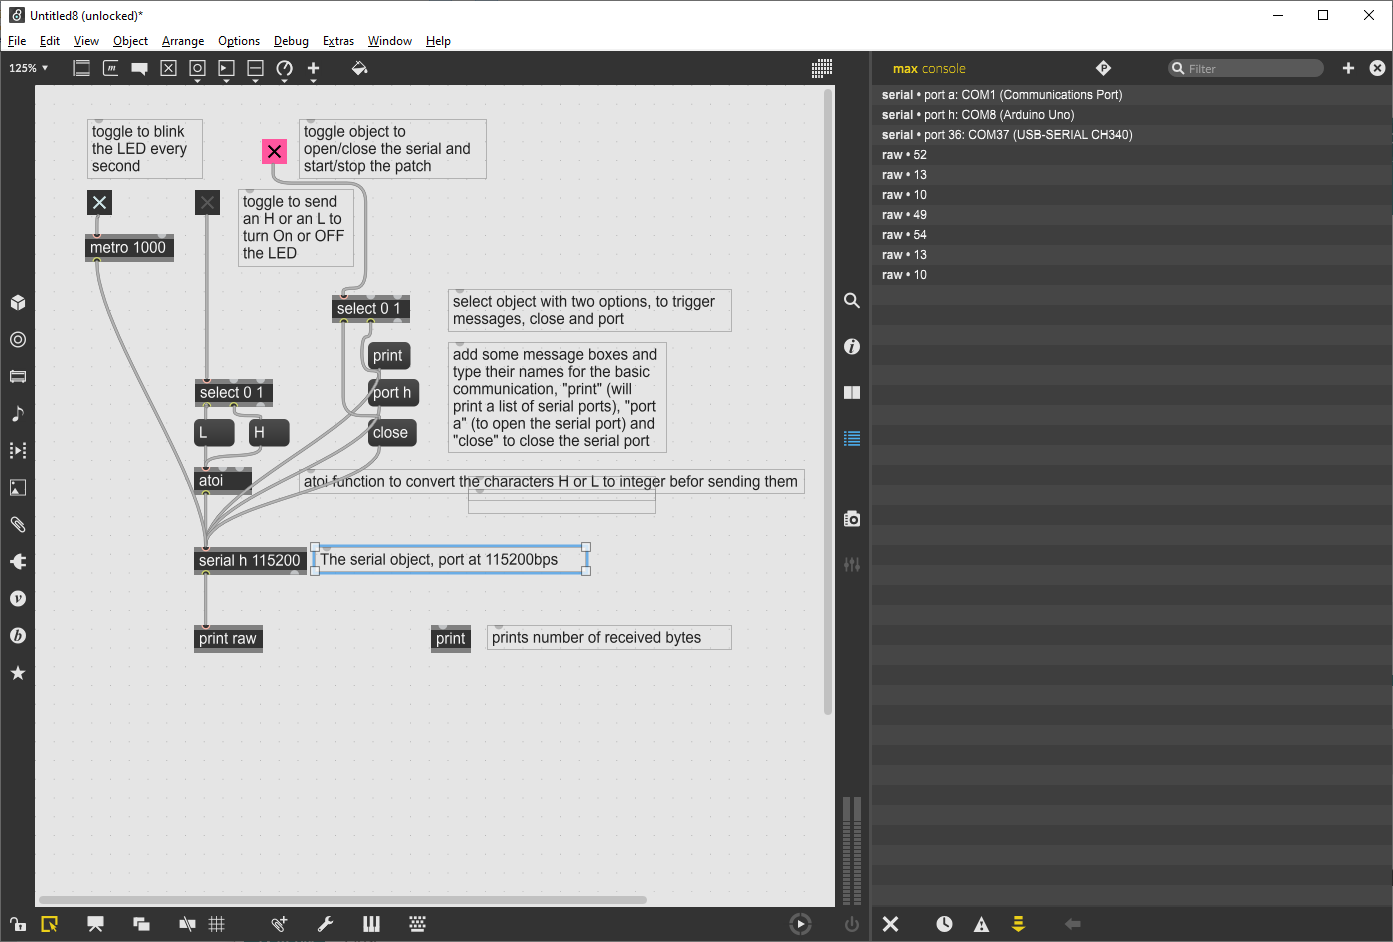Open the Debug menu
Viewport: 1393px width, 942px height.
(x=291, y=41)
